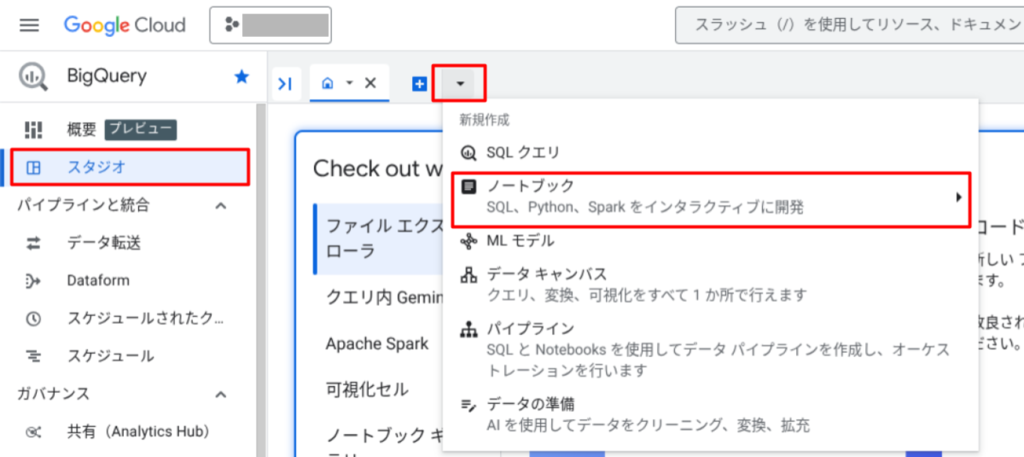
Task: Open the project selector dropdown
Action: coord(270,25)
